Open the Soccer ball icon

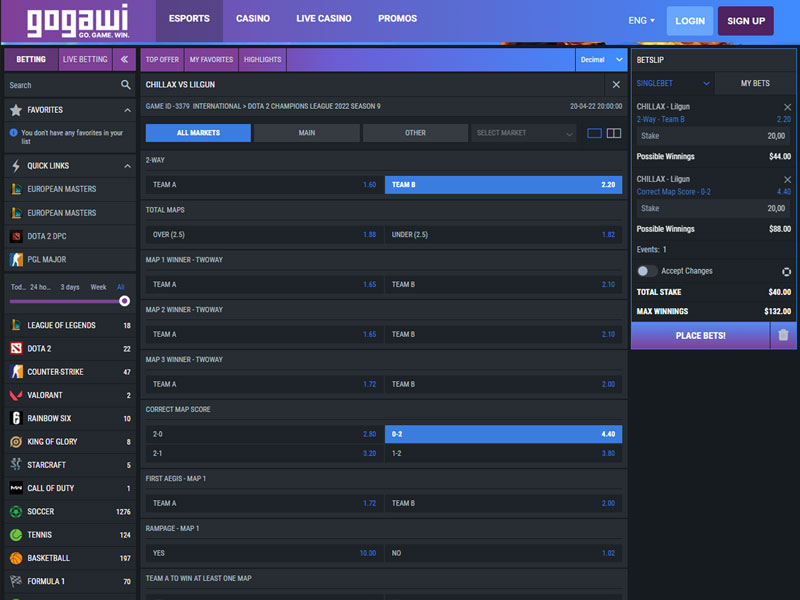coord(16,511)
